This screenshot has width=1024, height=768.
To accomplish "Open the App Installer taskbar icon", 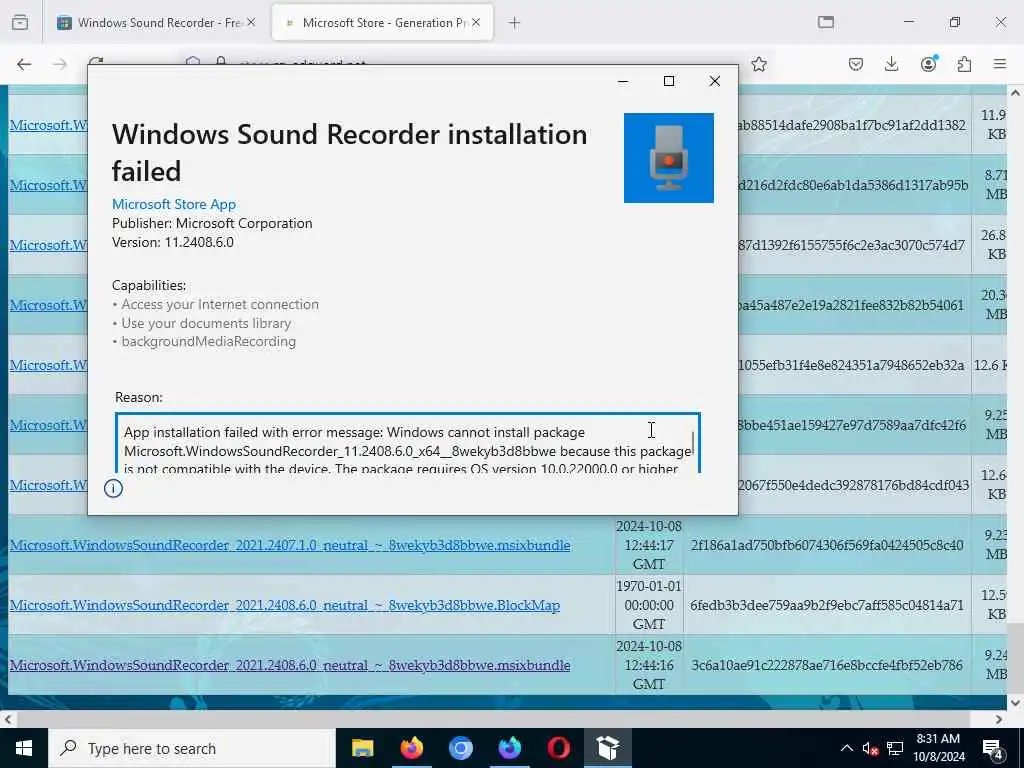I will pyautogui.click(x=607, y=748).
